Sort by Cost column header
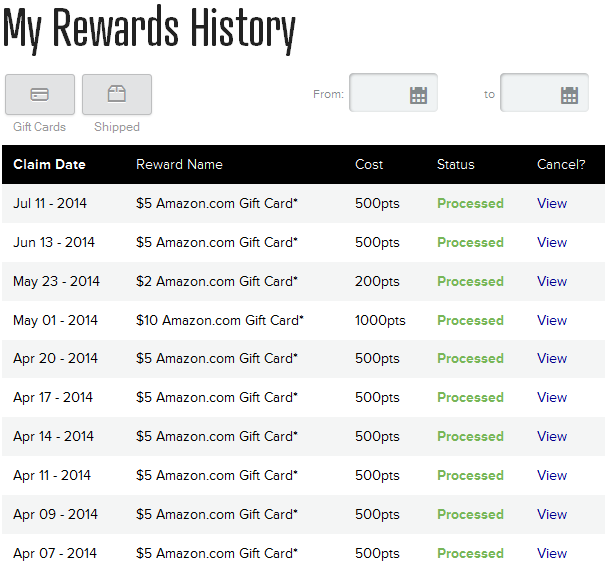 369,164
